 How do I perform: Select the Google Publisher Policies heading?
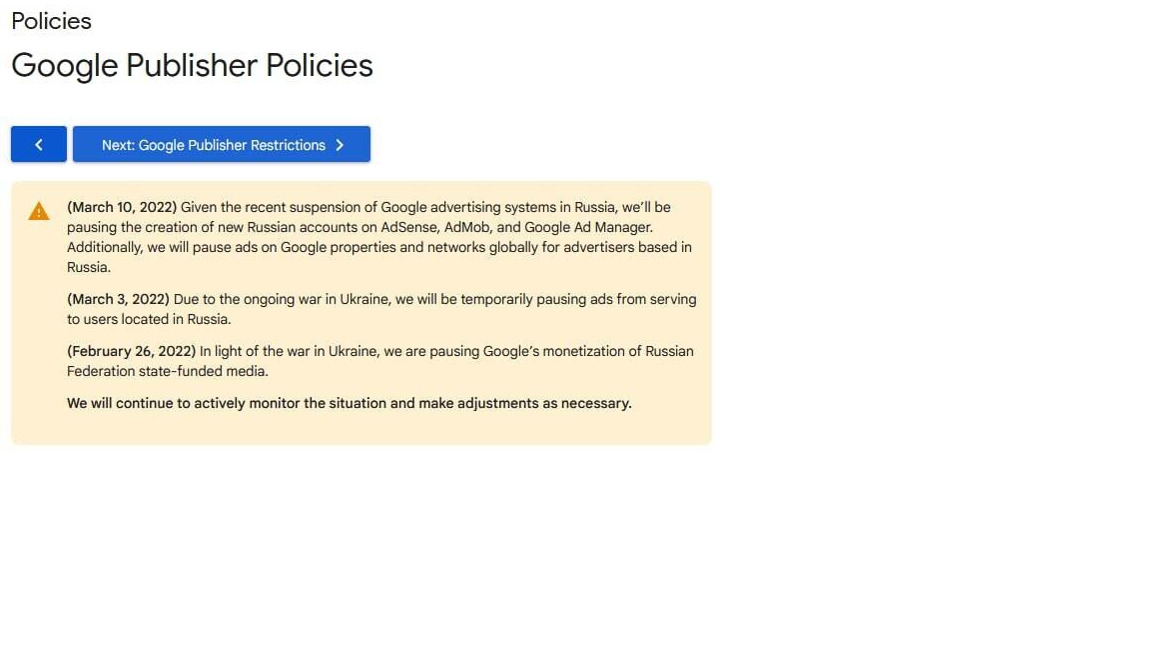(x=192, y=65)
